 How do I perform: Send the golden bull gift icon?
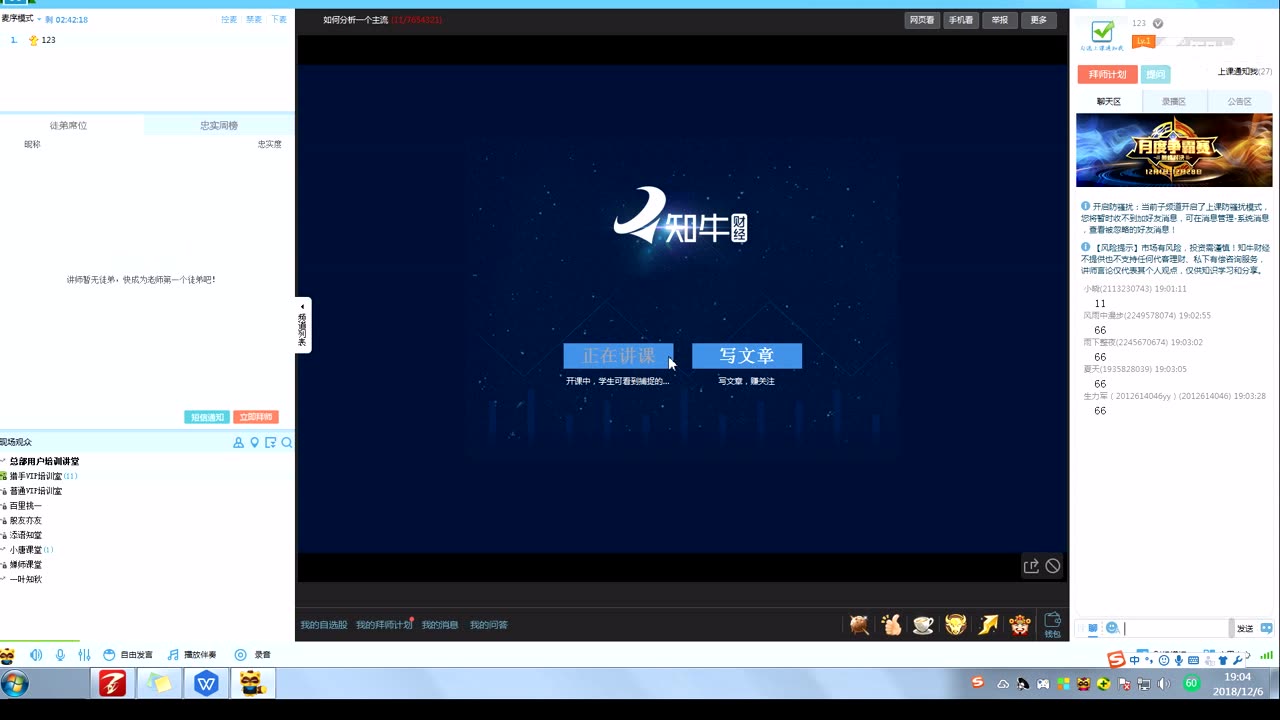956,625
